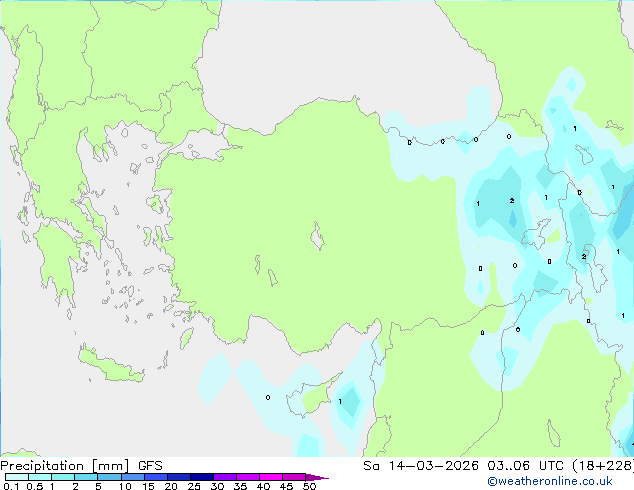Click the date text '14-03-2026'
The height and width of the screenshot is (490, 634).
click(433, 466)
